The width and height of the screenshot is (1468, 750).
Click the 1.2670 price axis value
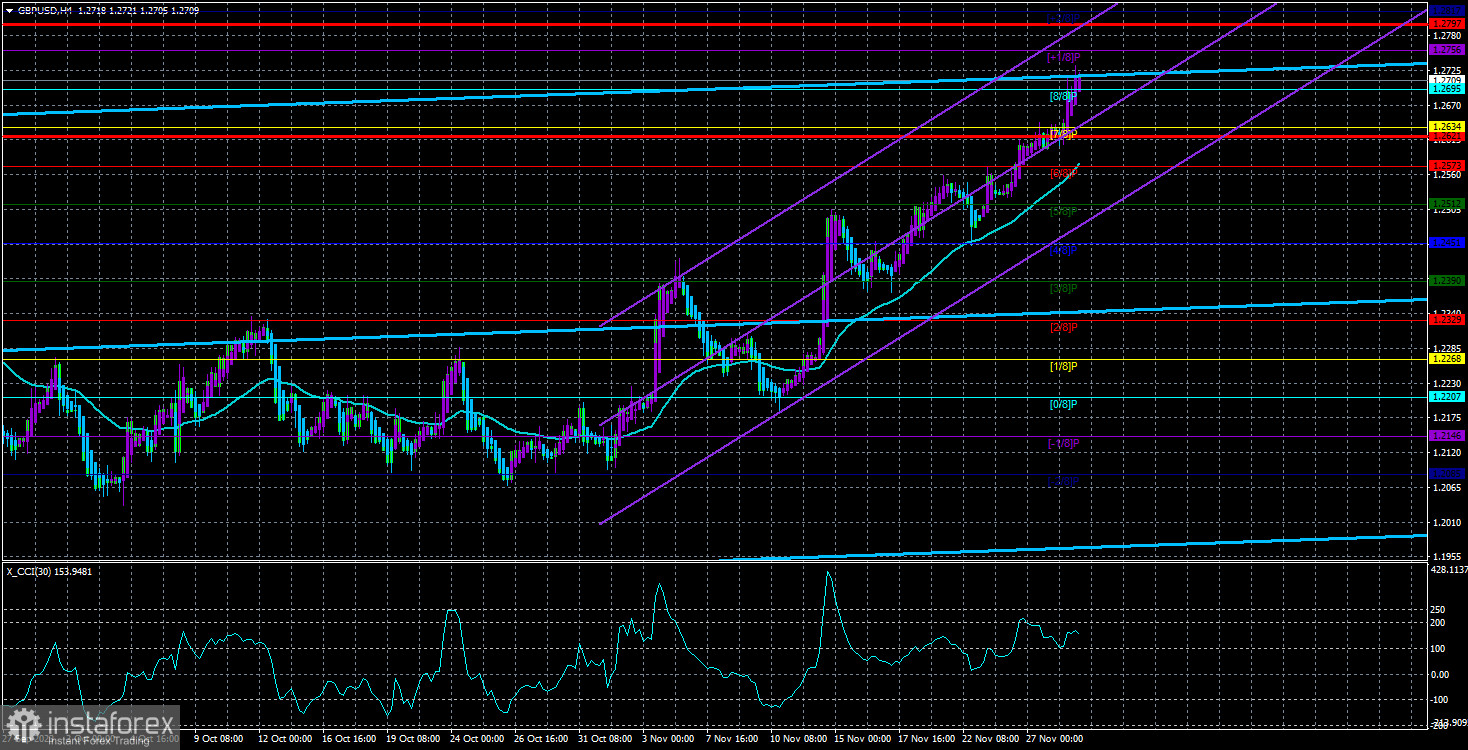pos(1447,105)
